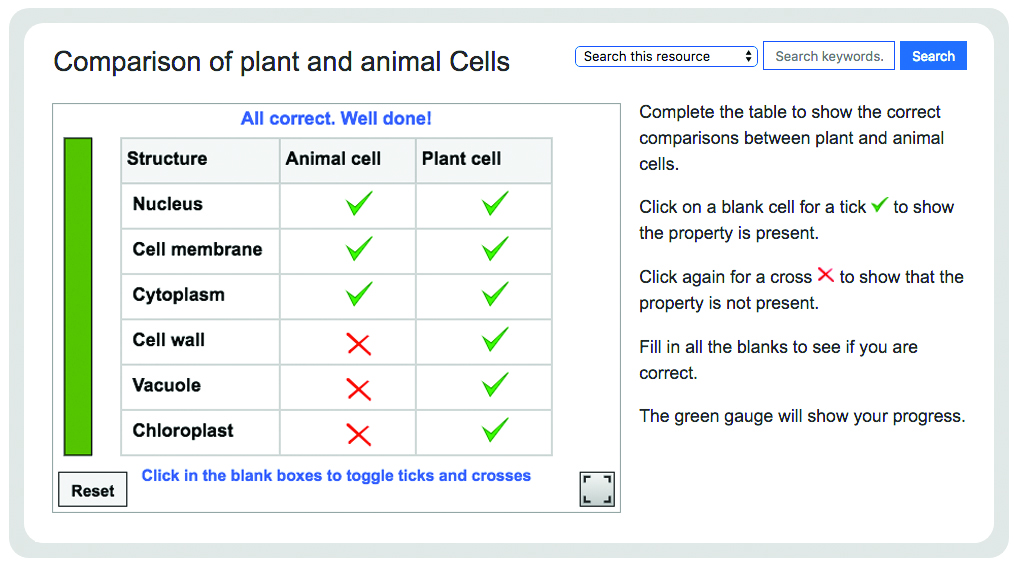The height and width of the screenshot is (568, 1020).
Task: Toggle the Chloroplast animal cell cross
Action: click(x=358, y=435)
